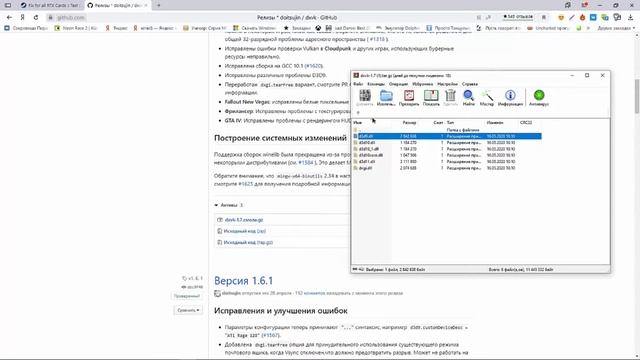Select the d3d9.dll file row
This screenshot has height=360, width=640.
447,136
